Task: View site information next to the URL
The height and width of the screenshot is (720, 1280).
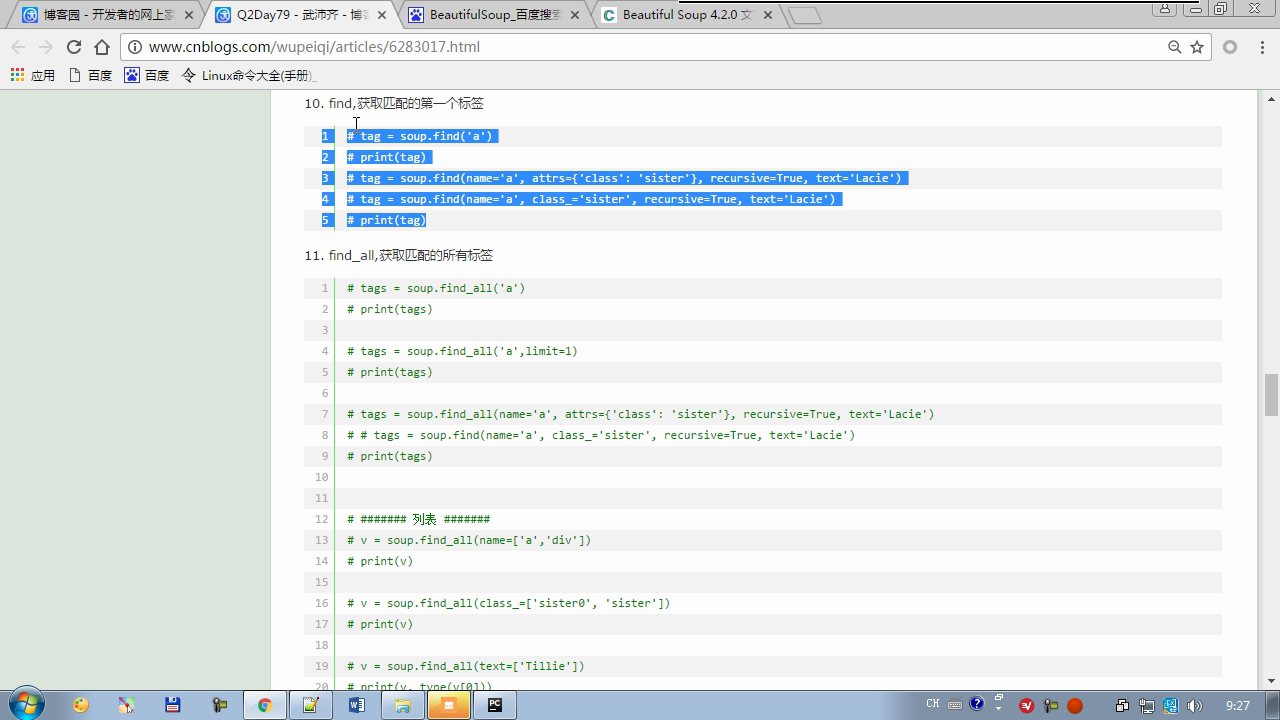Action: click(135, 47)
